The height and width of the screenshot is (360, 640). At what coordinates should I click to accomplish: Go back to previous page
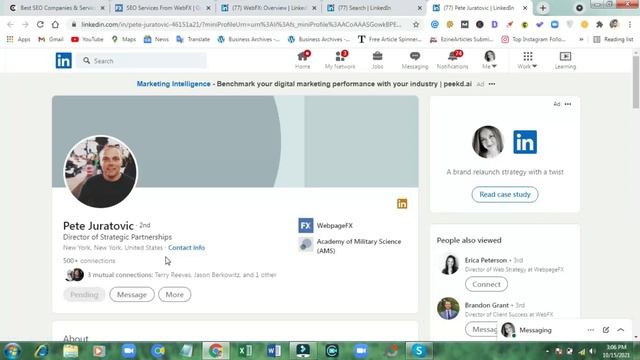(10, 24)
